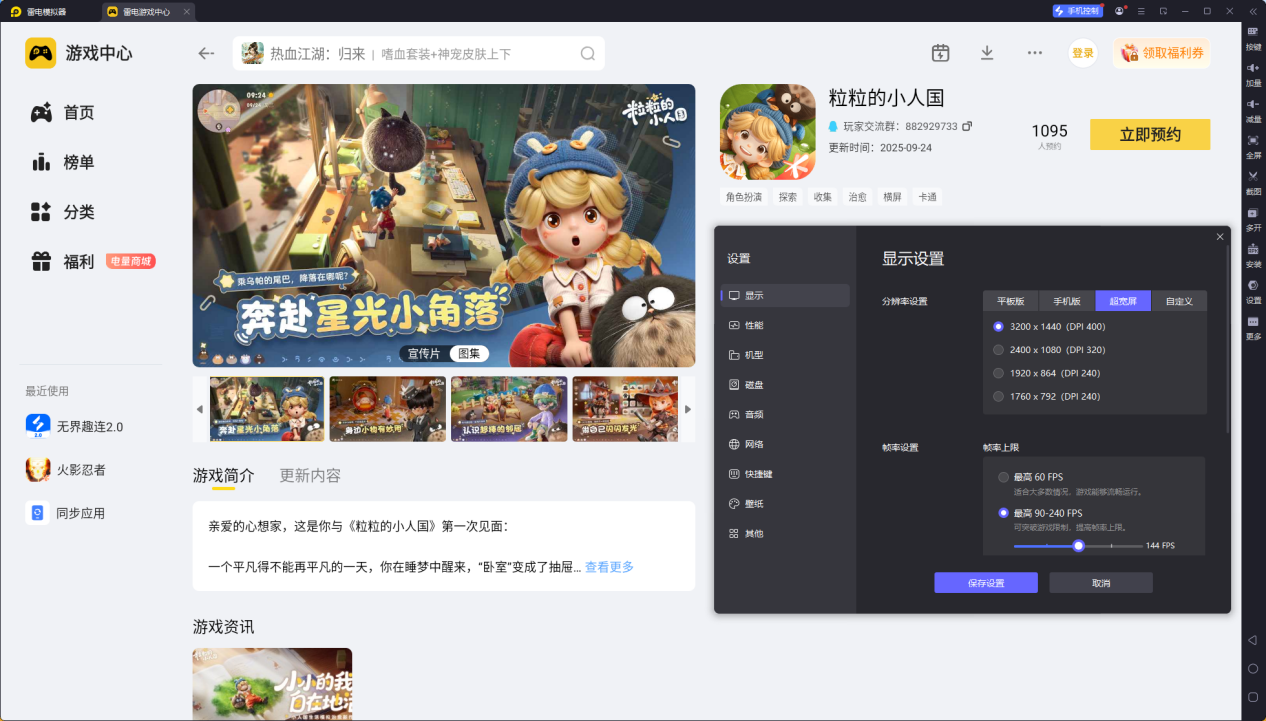The height and width of the screenshot is (721, 1266).
Task: Open 机型 device model settings category
Action: [785, 355]
